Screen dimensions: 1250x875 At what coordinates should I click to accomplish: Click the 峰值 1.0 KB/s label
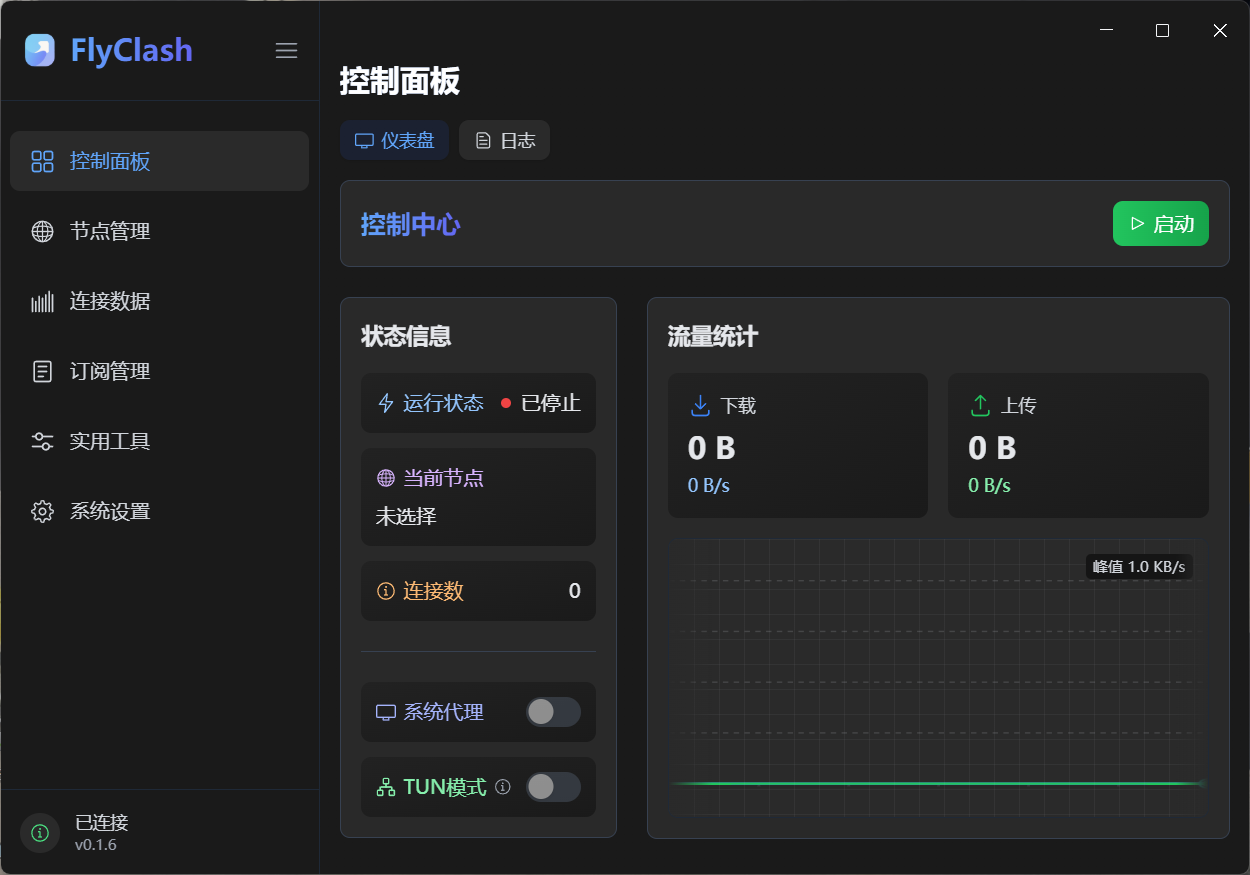pos(1139,567)
